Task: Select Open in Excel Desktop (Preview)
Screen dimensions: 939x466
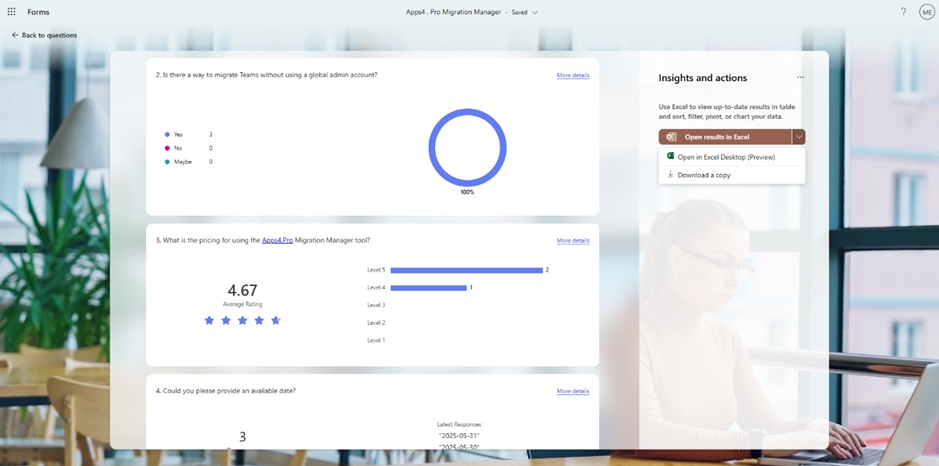Action: pyautogui.click(x=732, y=157)
